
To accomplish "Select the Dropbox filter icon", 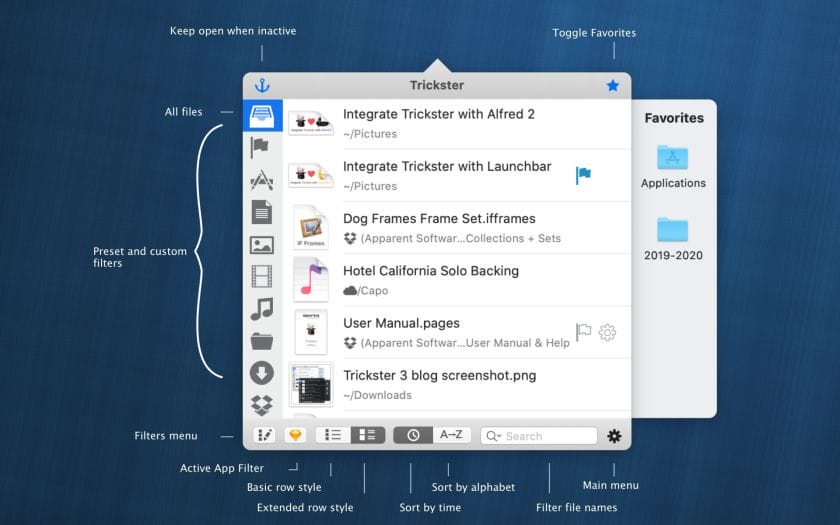I will 261,405.
